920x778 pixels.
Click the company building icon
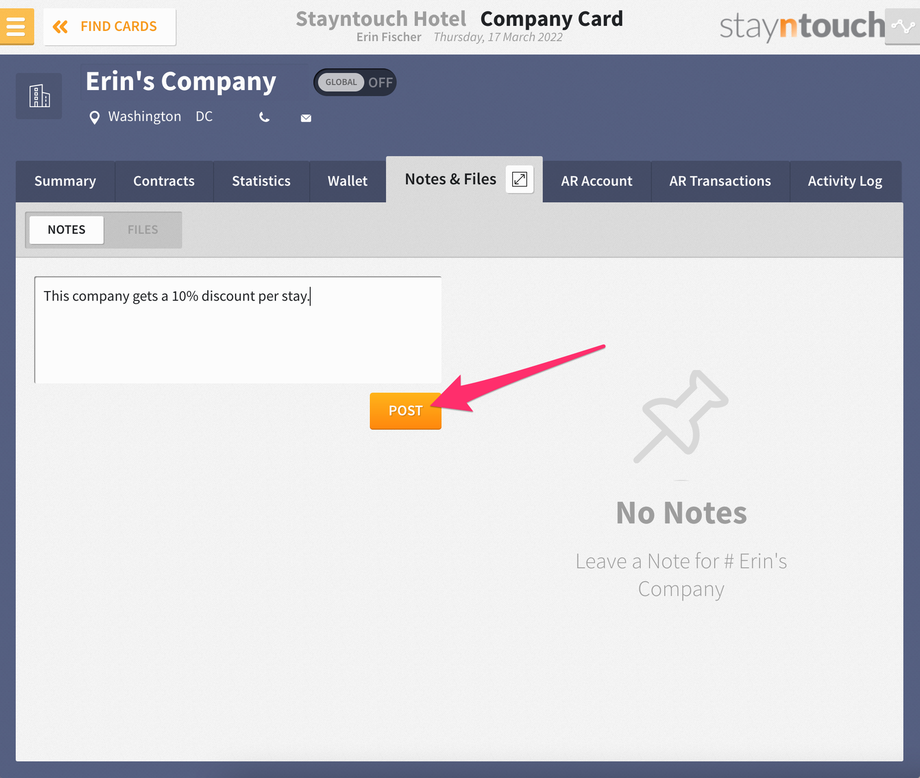tap(39, 96)
